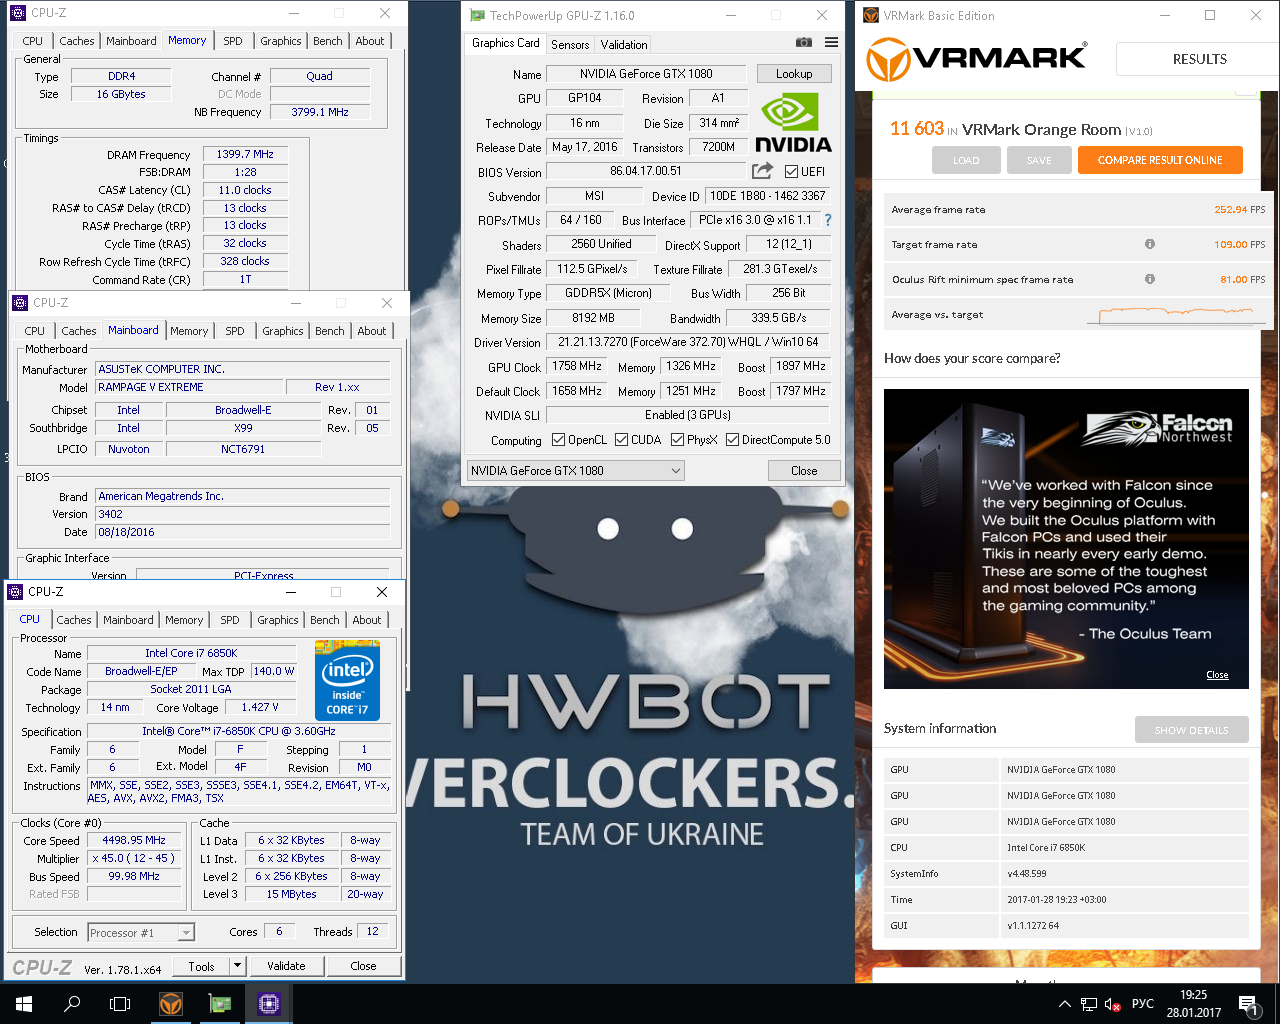
Task: Open About tab in CPU-Z motherboard window
Action: (372, 331)
